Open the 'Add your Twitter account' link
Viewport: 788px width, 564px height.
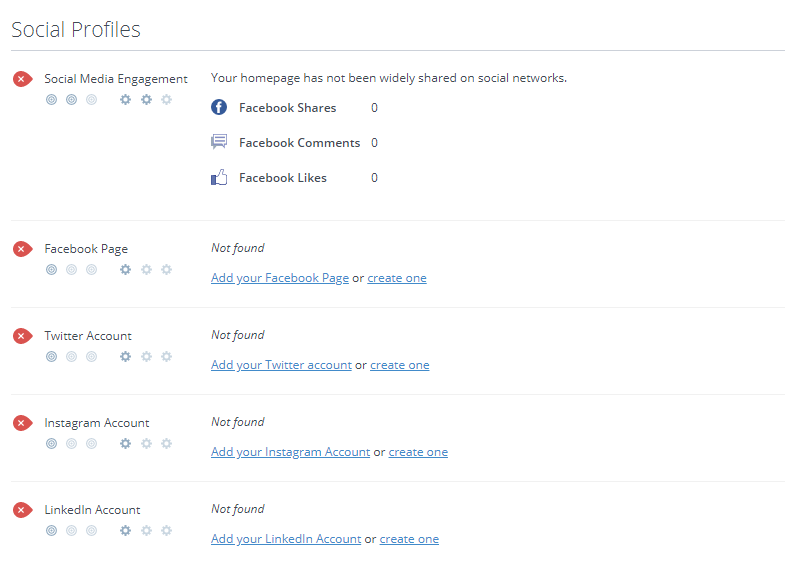(x=281, y=365)
